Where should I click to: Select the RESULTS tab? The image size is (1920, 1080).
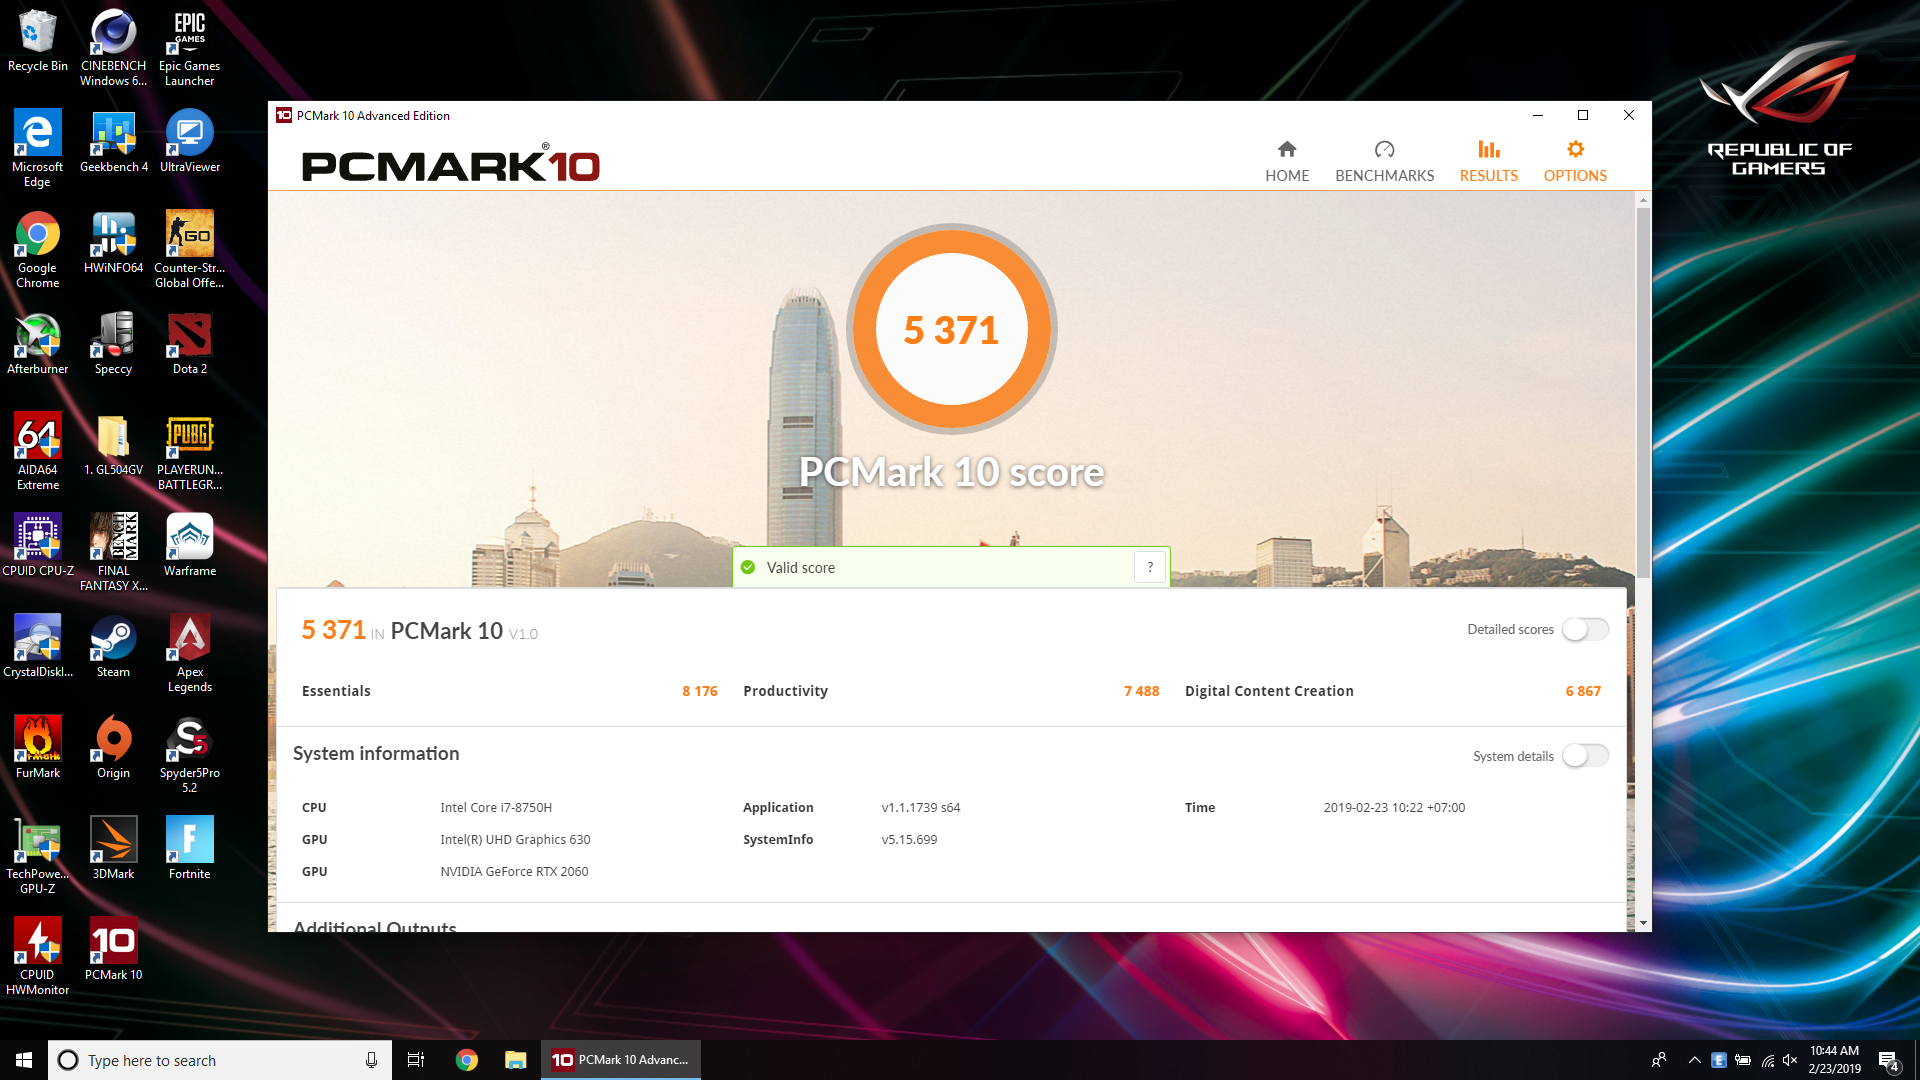[x=1488, y=161]
